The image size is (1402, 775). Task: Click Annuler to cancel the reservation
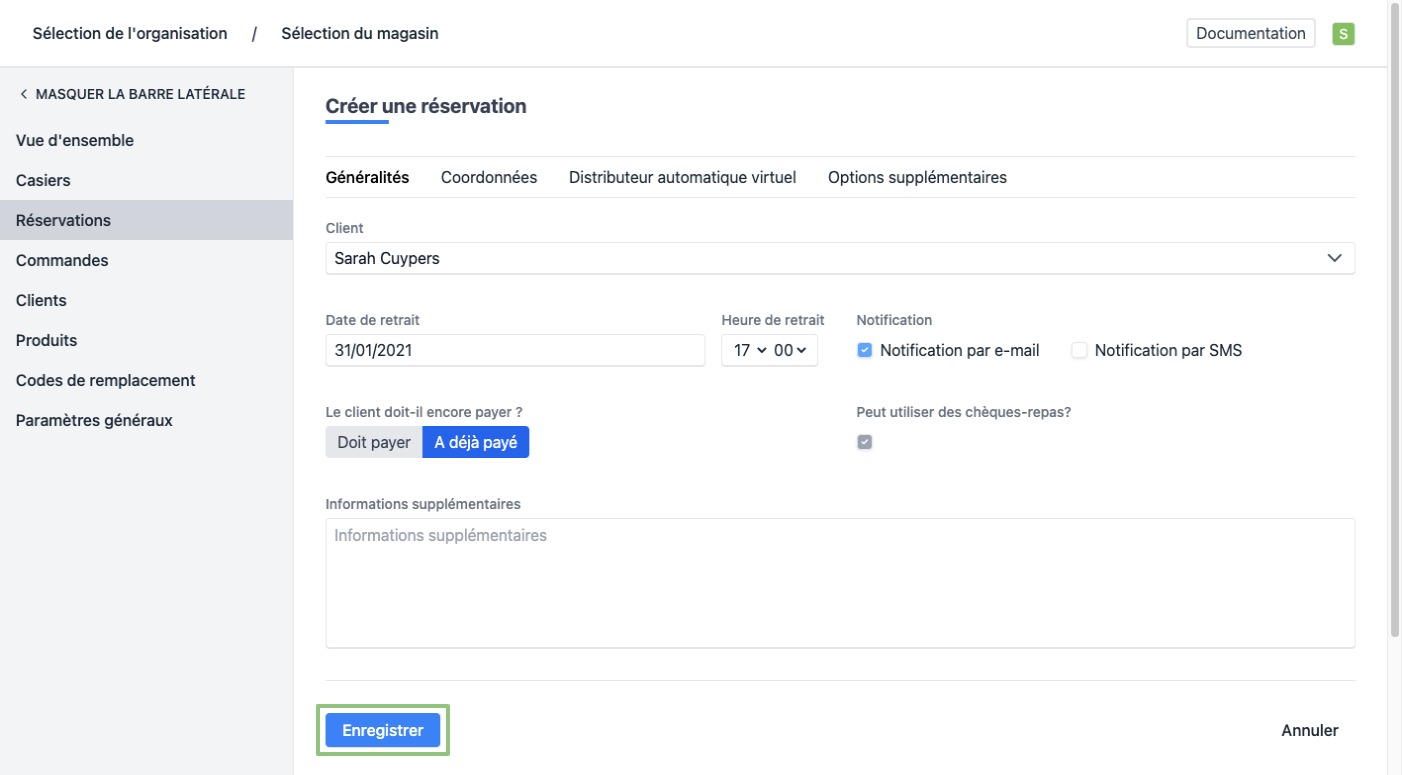[1309, 730]
